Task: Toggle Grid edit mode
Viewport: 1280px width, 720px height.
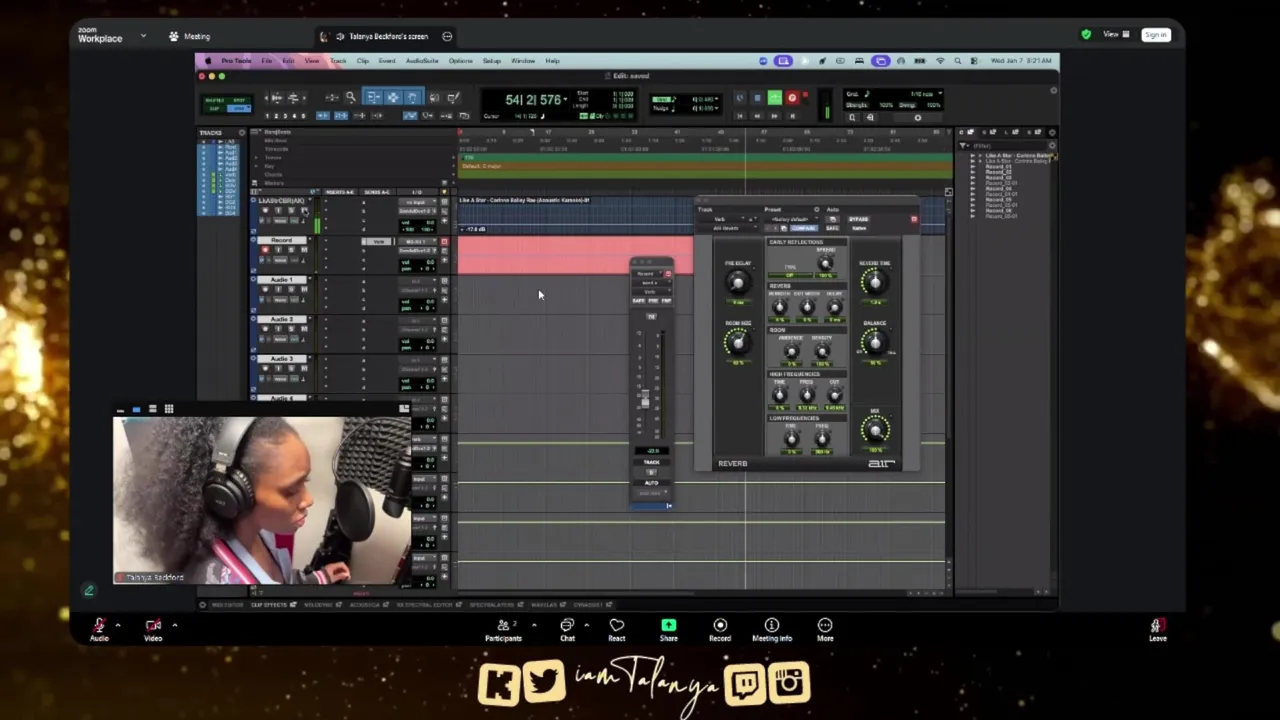Action: click(x=239, y=108)
